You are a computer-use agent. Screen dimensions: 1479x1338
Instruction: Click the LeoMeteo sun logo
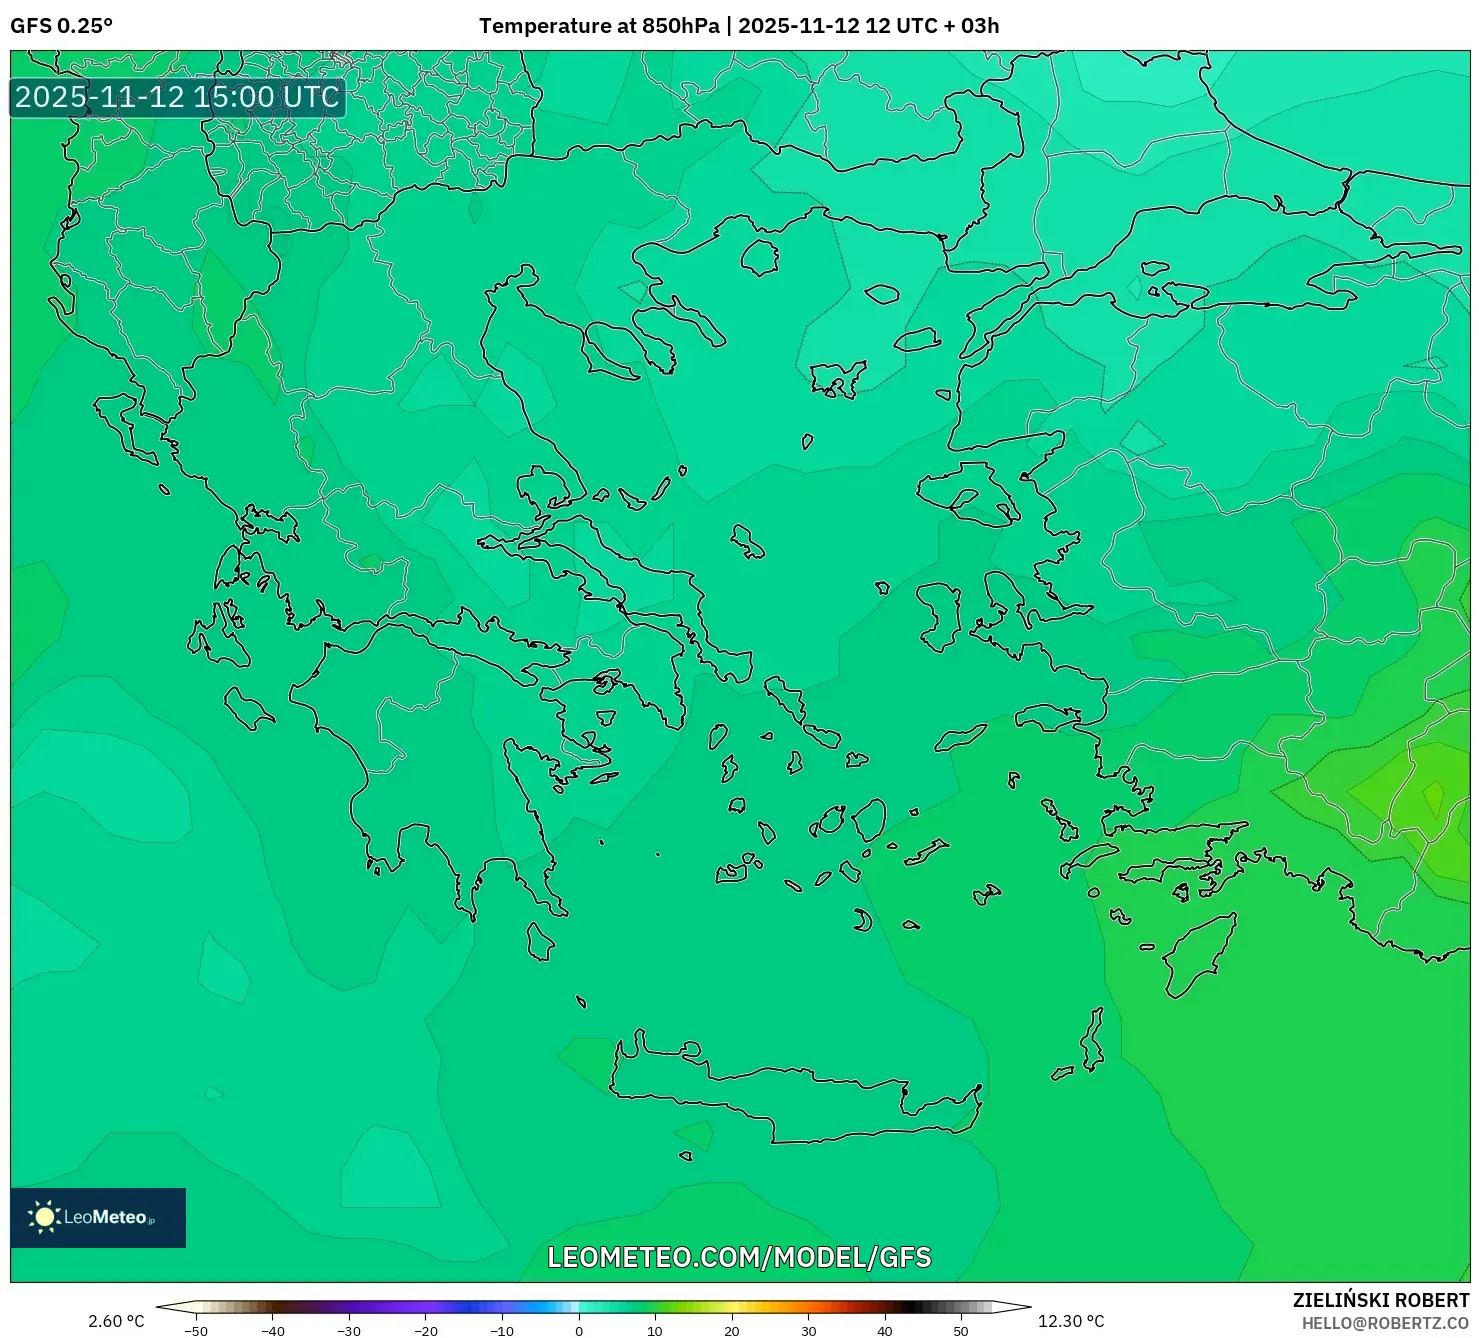pos(45,1218)
